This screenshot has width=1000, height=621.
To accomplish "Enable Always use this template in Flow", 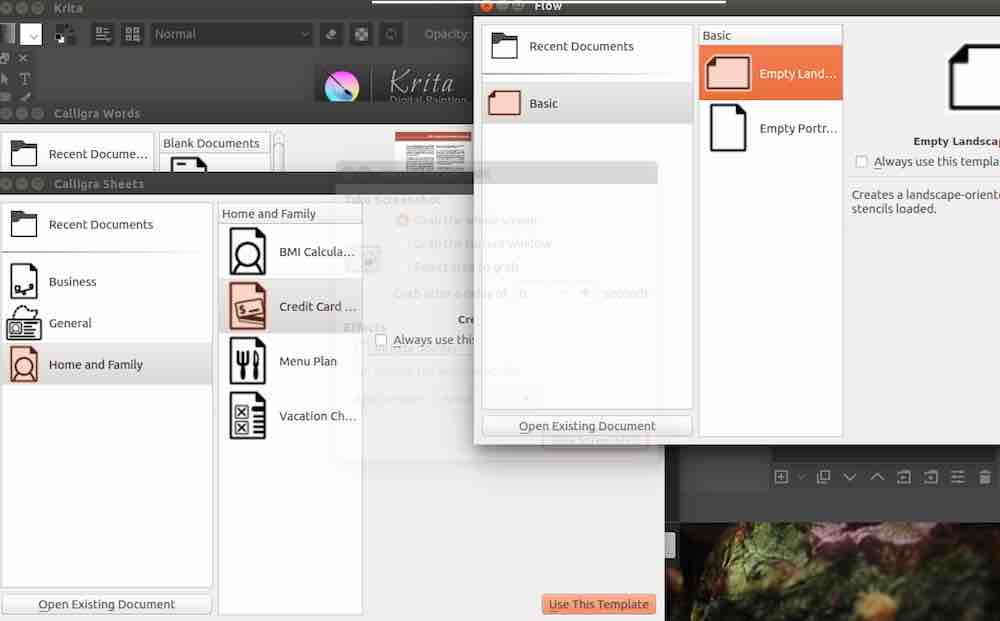I will pos(861,162).
